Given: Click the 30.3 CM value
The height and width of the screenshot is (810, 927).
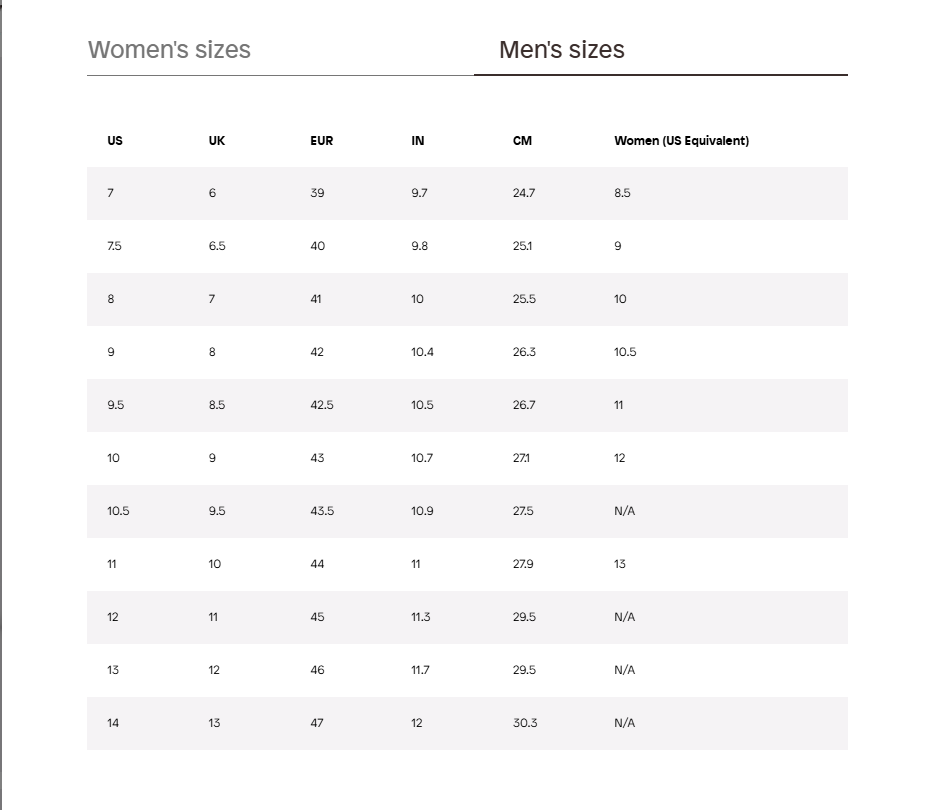Looking at the screenshot, I should pyautogui.click(x=525, y=723).
